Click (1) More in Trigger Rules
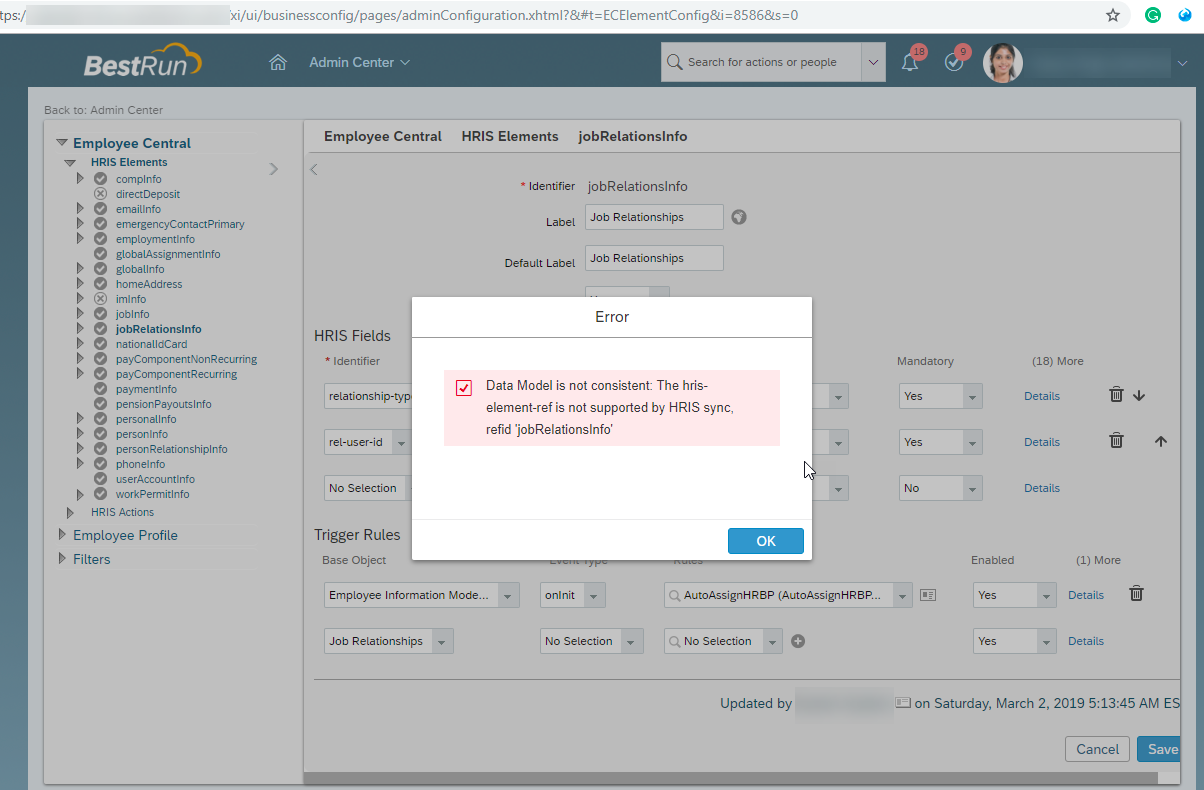This screenshot has height=790, width=1204. coord(1098,560)
